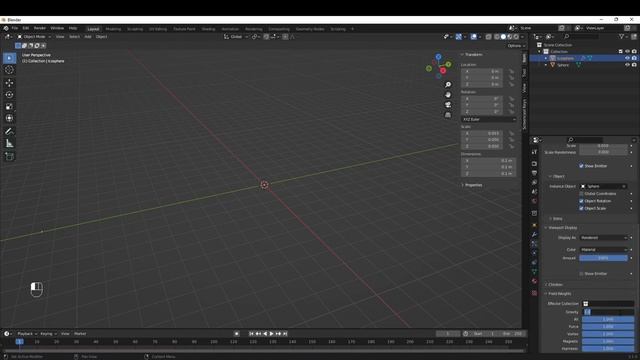Image resolution: width=640 pixels, height=360 pixels.
Task: Select the Cursor tool
Action: tap(9, 70)
